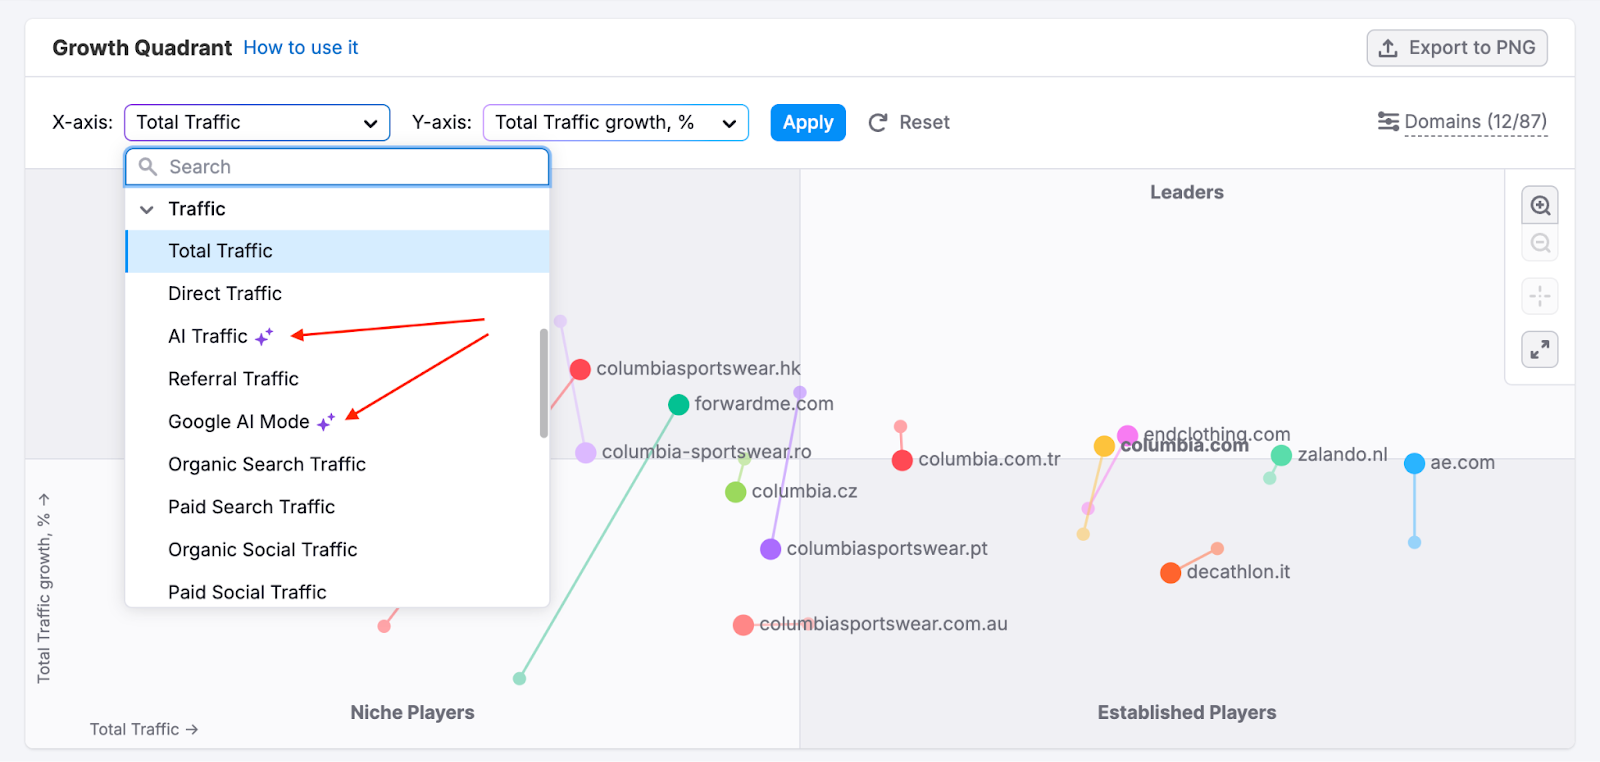Click the decathlon.it orange data point
The width and height of the screenshot is (1600, 762).
(1170, 573)
